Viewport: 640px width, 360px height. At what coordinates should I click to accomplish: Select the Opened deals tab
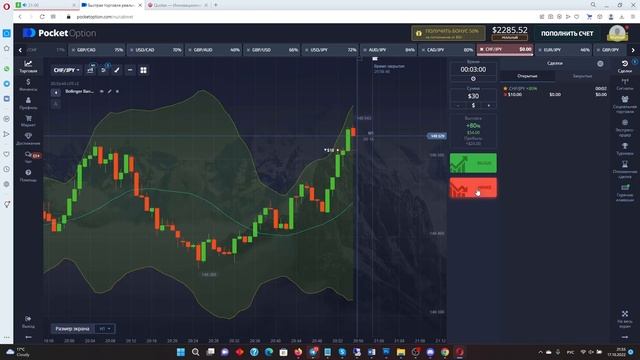(527, 76)
